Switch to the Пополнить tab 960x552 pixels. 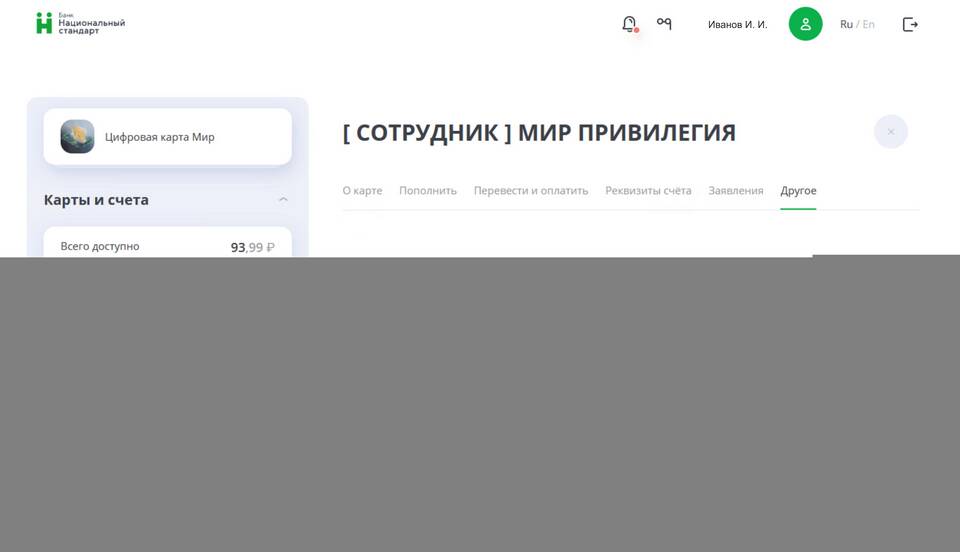coord(428,191)
